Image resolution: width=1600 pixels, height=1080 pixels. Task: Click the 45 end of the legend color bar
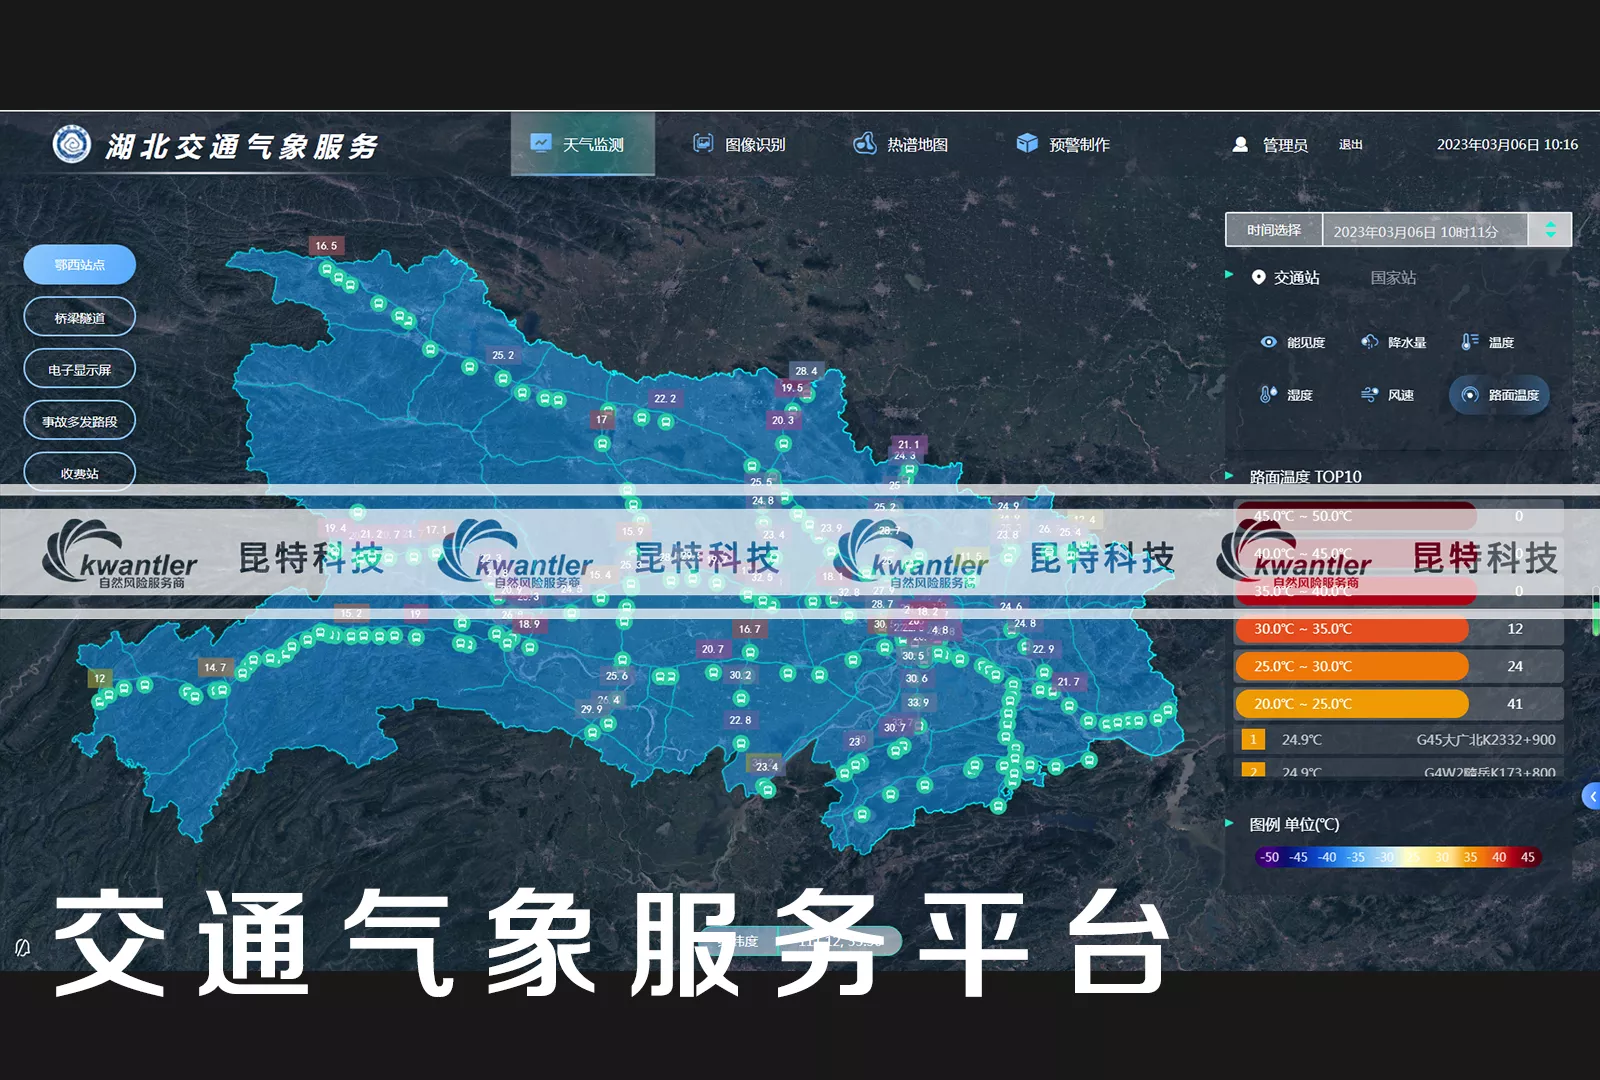tap(1528, 857)
